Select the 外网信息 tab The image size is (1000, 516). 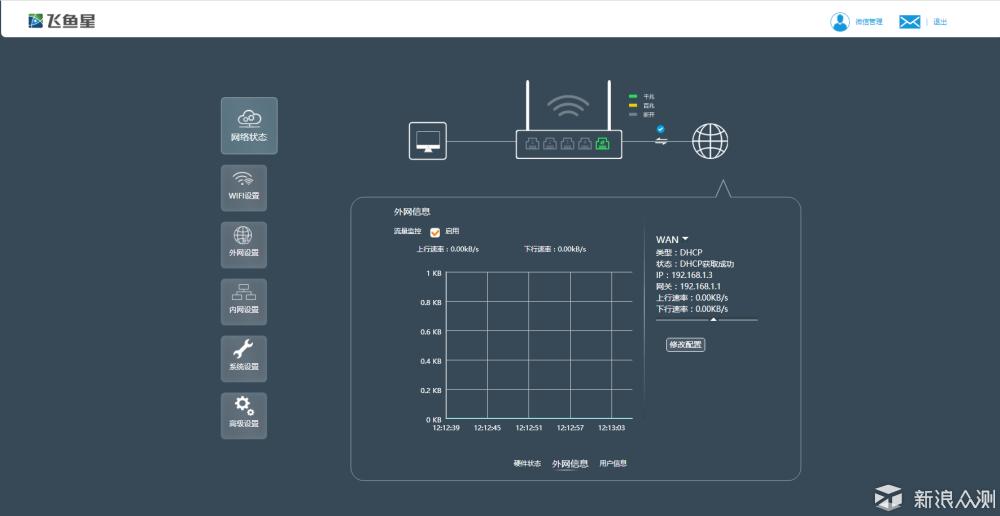coord(570,464)
